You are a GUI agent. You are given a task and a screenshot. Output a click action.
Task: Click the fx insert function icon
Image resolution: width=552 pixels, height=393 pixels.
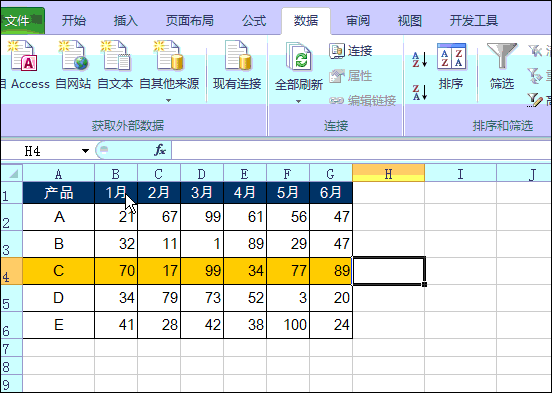click(x=160, y=151)
